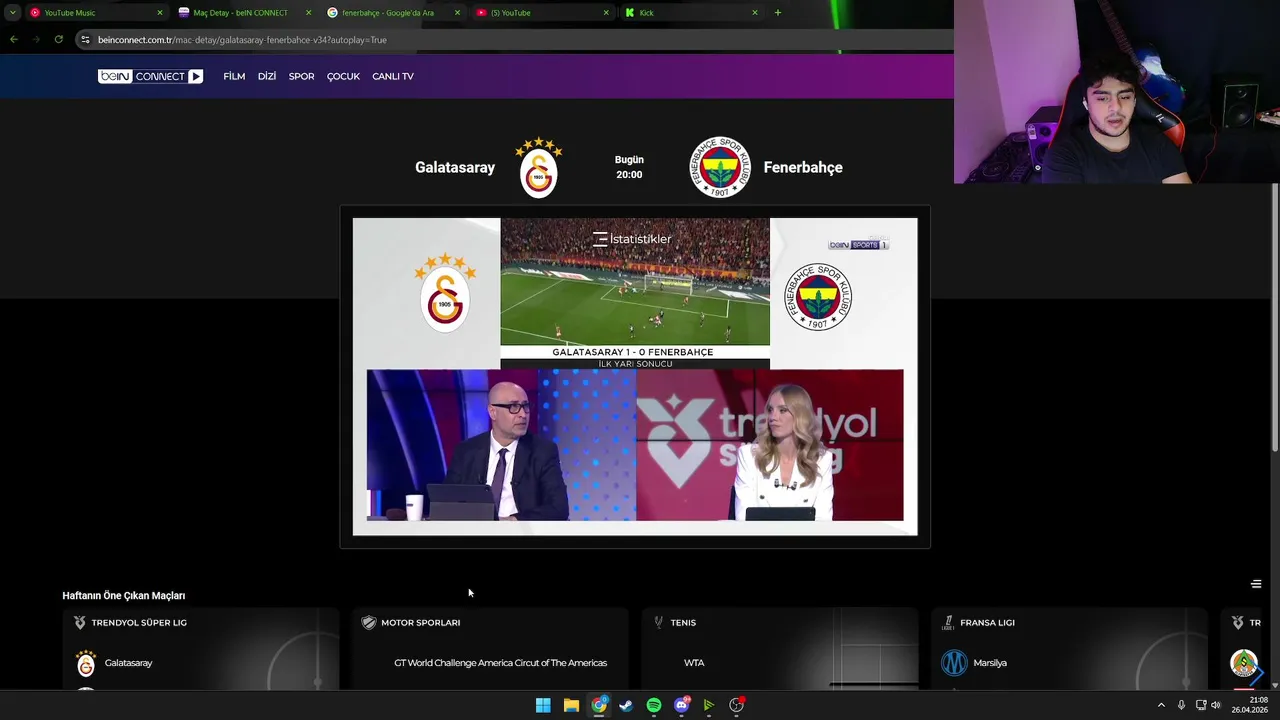Screen dimensions: 1280x720
Task: Open the volume control tray icon
Action: (x=1216, y=705)
